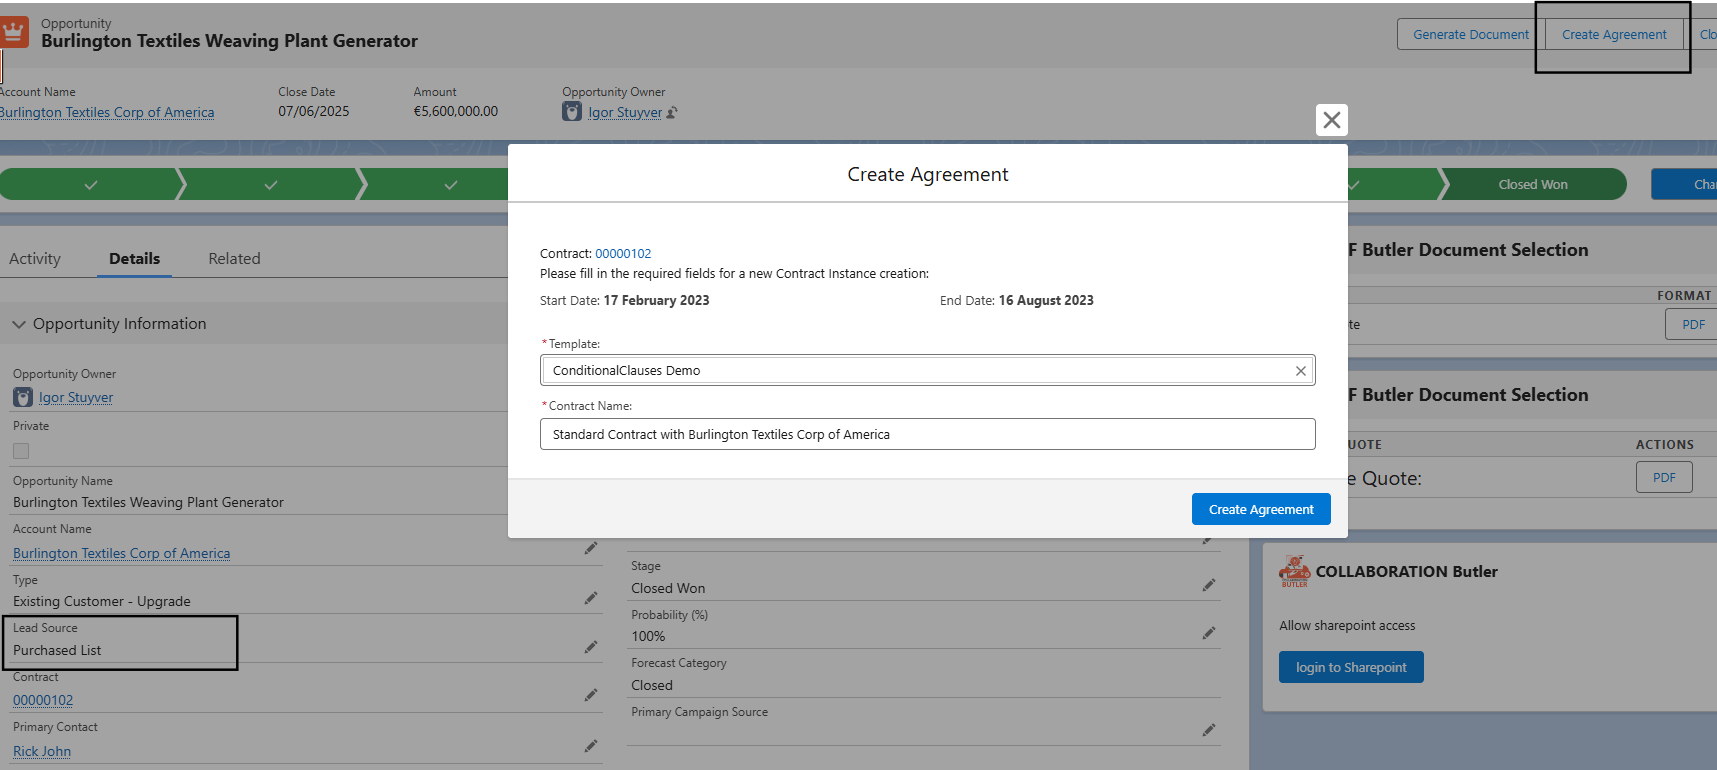The image size is (1717, 770).
Task: Edit the Type field pencil icon
Action: (591, 598)
